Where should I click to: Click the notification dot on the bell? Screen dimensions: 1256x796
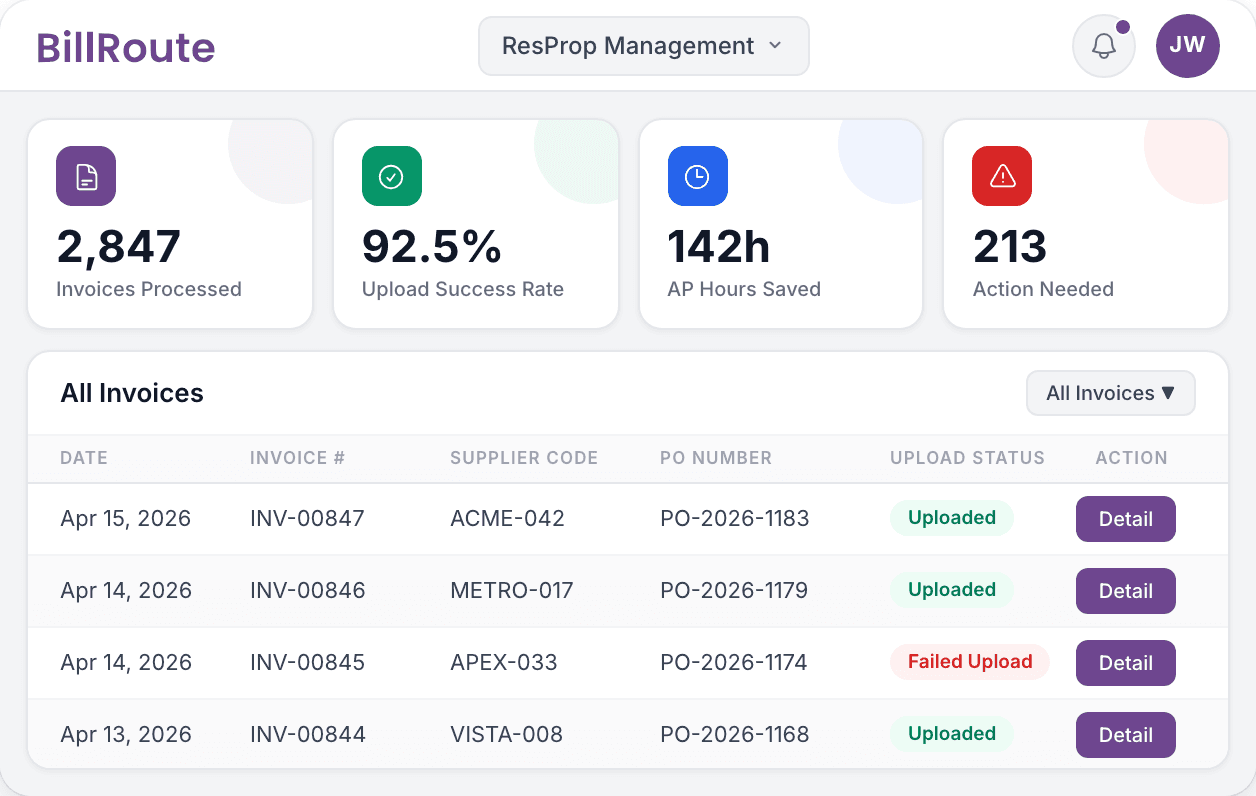[1124, 25]
